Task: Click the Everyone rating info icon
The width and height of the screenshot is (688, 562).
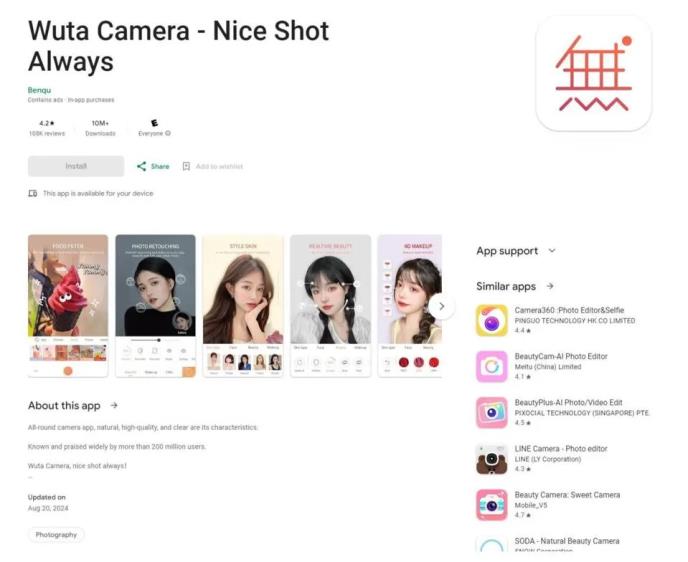Action: [168, 133]
